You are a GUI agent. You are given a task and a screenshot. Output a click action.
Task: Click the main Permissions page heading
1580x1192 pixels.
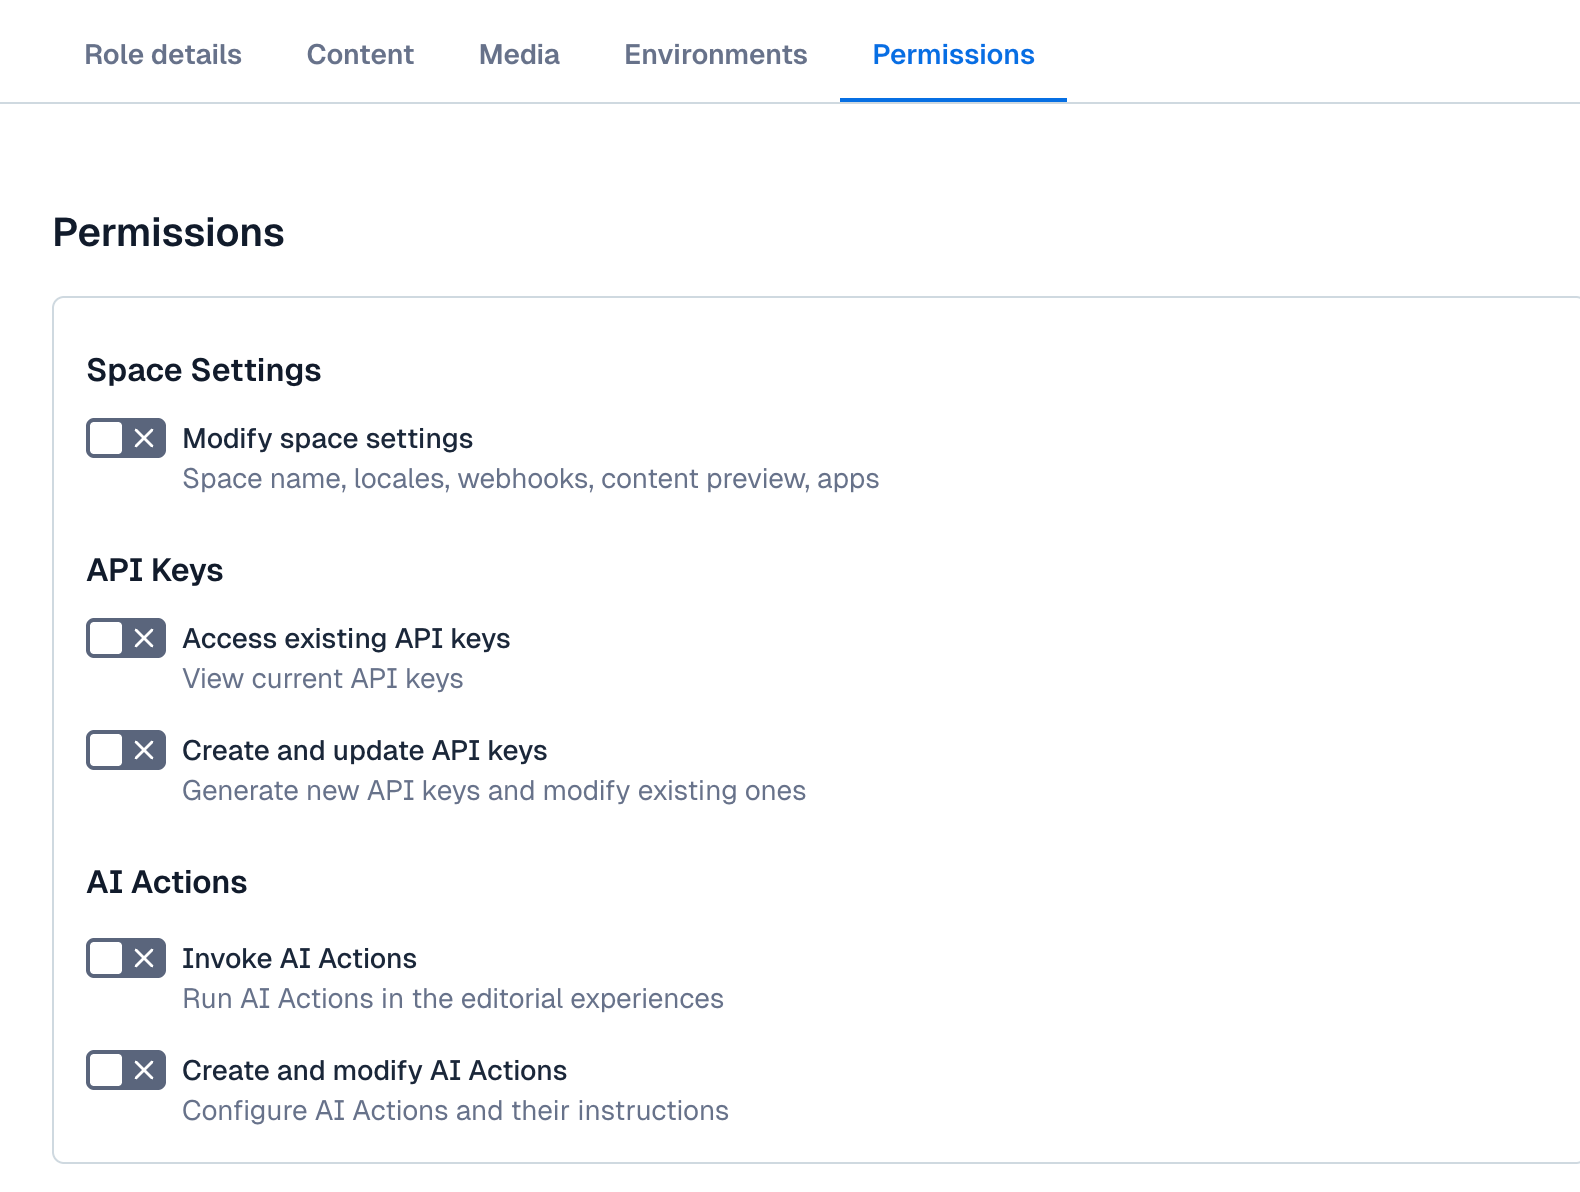point(169,232)
